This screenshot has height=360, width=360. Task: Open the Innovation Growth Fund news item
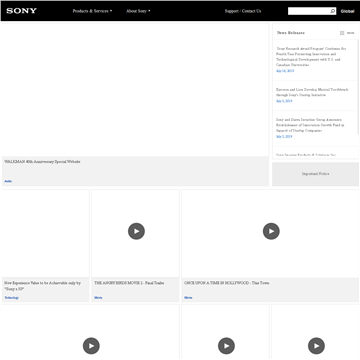(310, 125)
